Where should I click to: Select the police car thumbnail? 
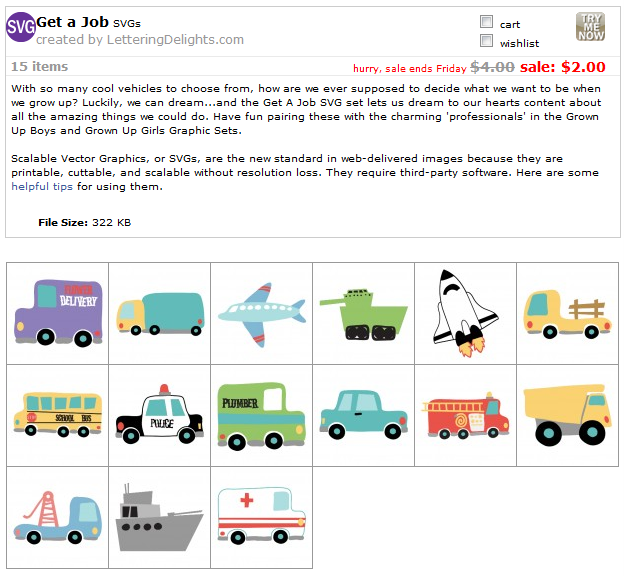(x=160, y=415)
